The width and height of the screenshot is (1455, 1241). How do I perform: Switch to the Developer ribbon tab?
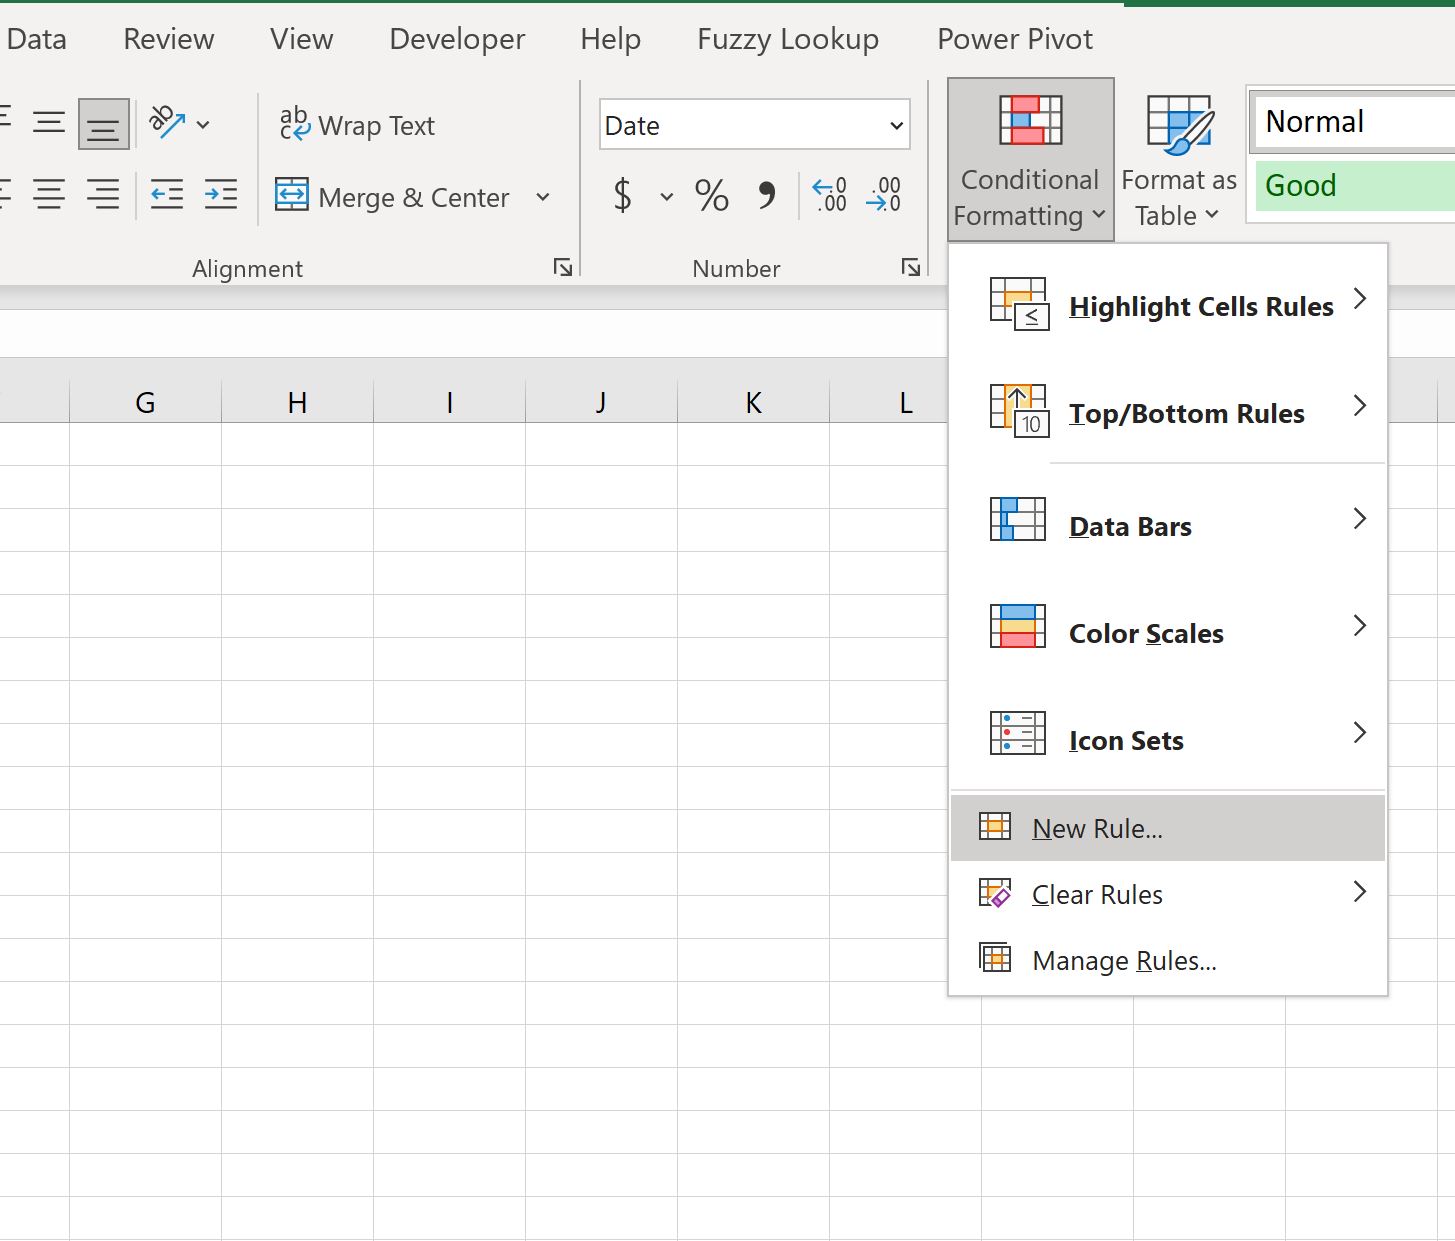coord(456,39)
